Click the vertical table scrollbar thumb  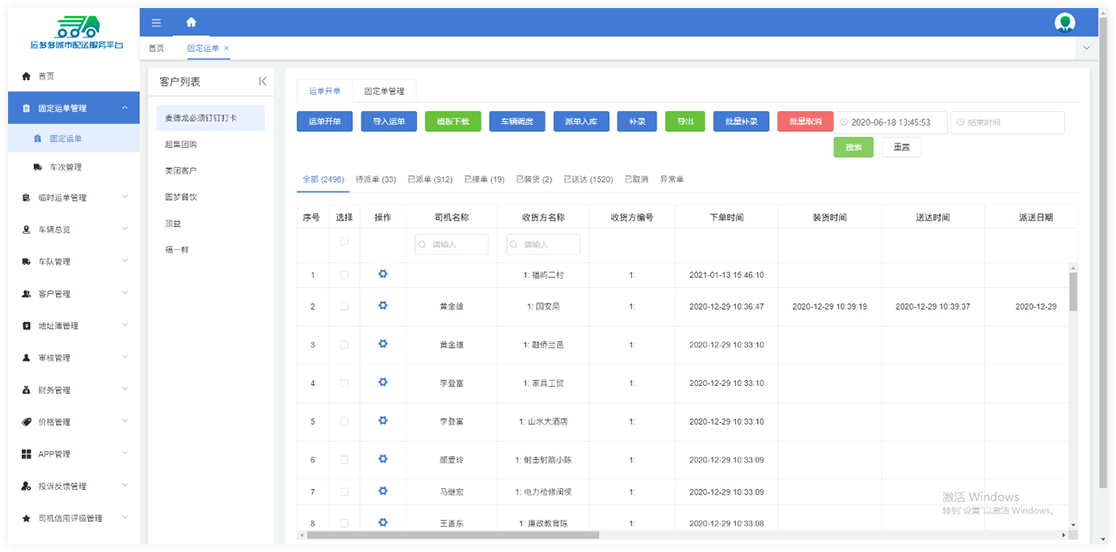point(1073,292)
